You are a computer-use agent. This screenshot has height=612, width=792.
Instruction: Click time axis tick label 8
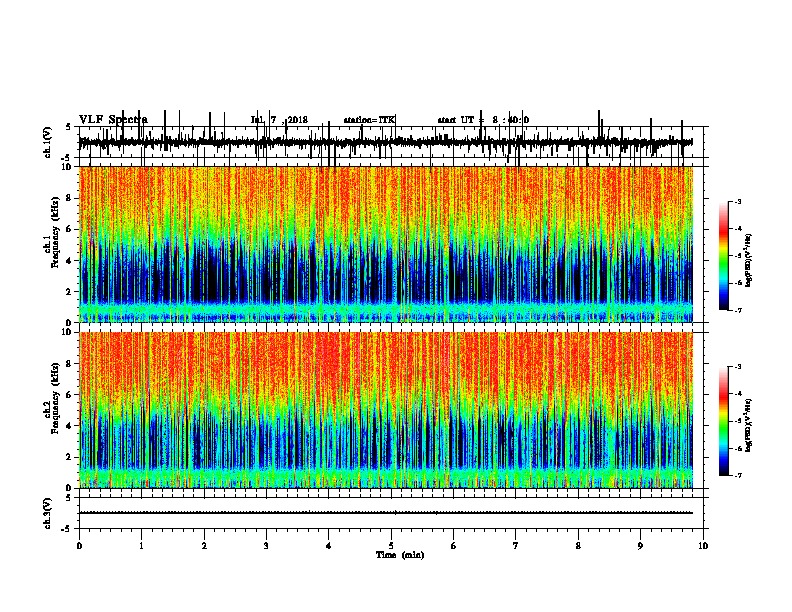578,546
